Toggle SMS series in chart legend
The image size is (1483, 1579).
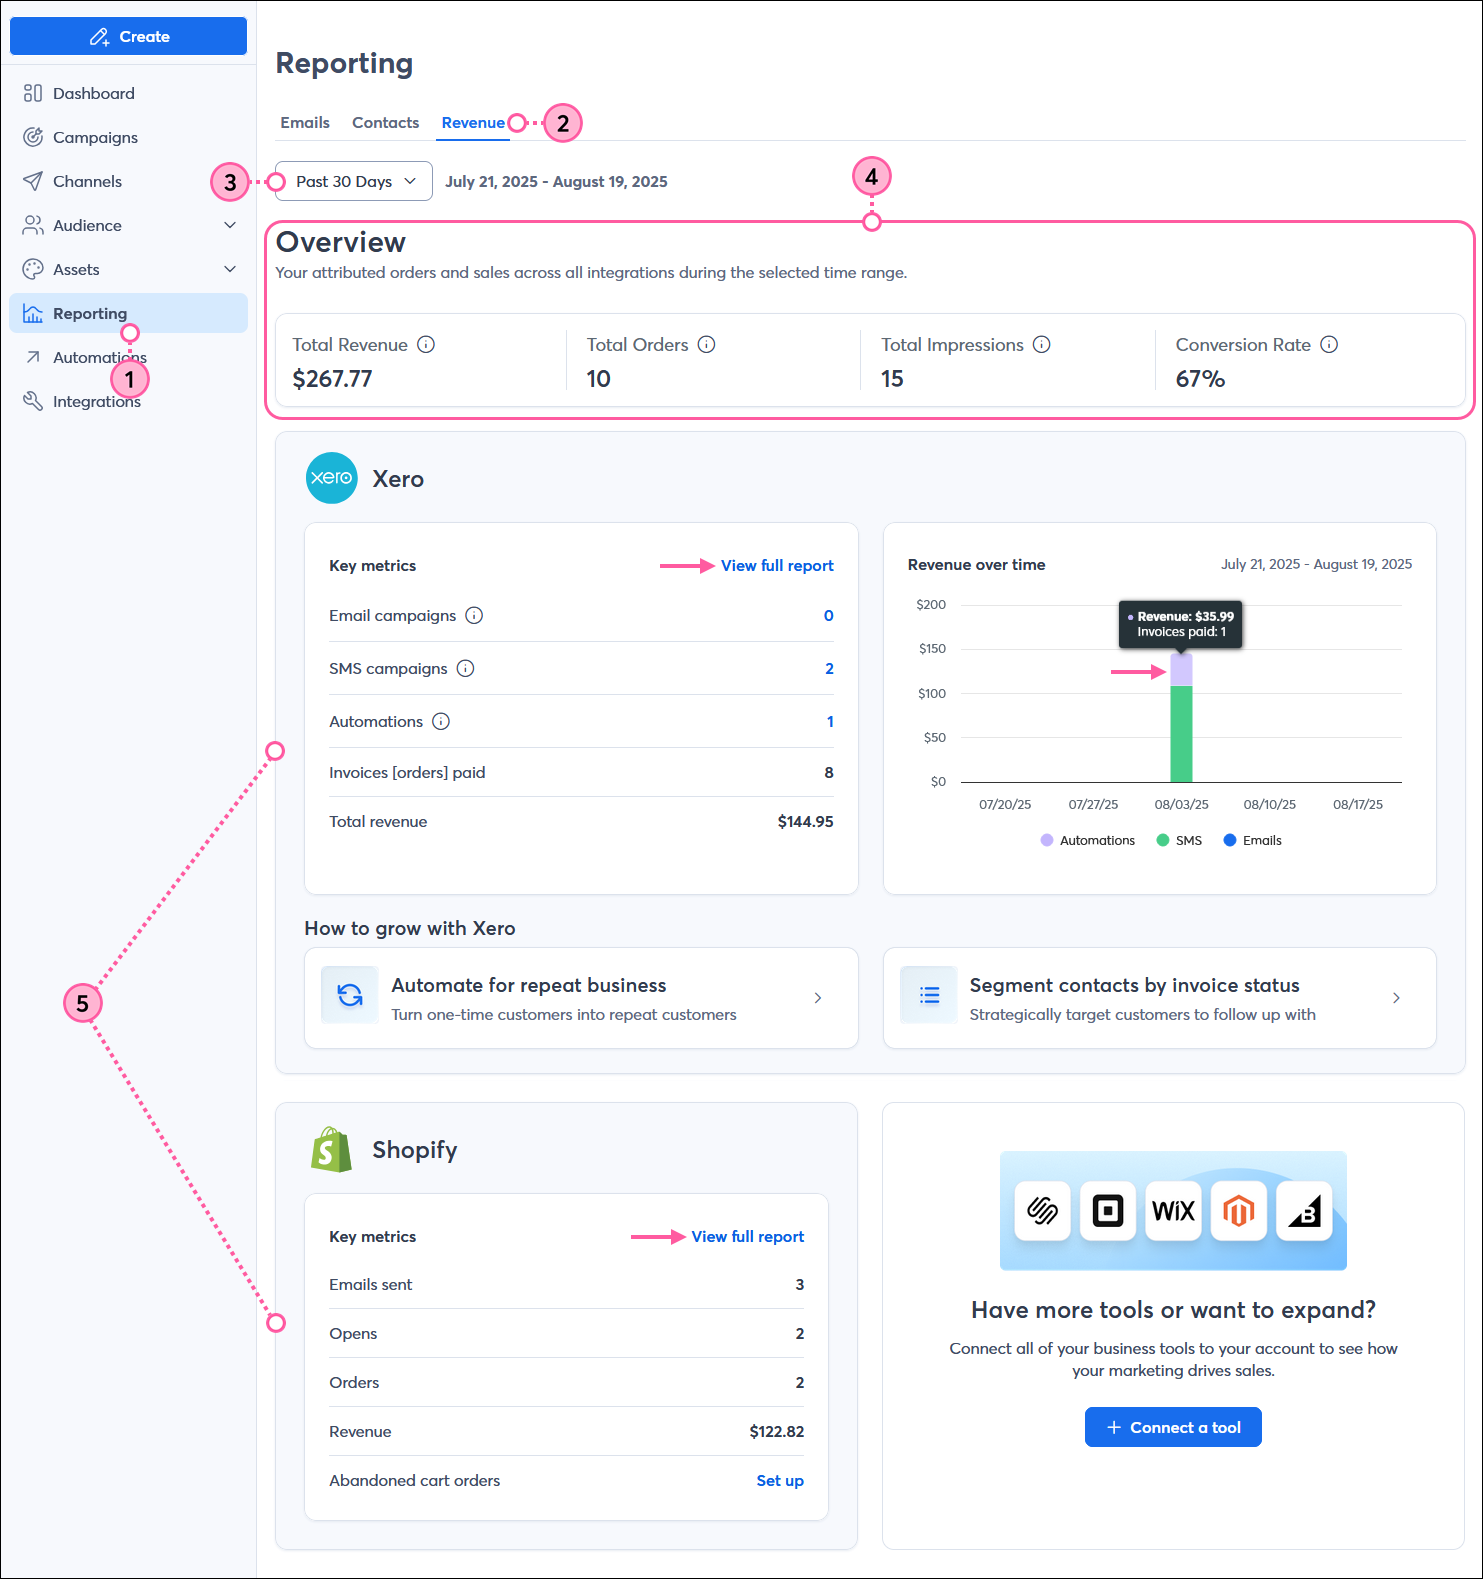[x=1179, y=840]
